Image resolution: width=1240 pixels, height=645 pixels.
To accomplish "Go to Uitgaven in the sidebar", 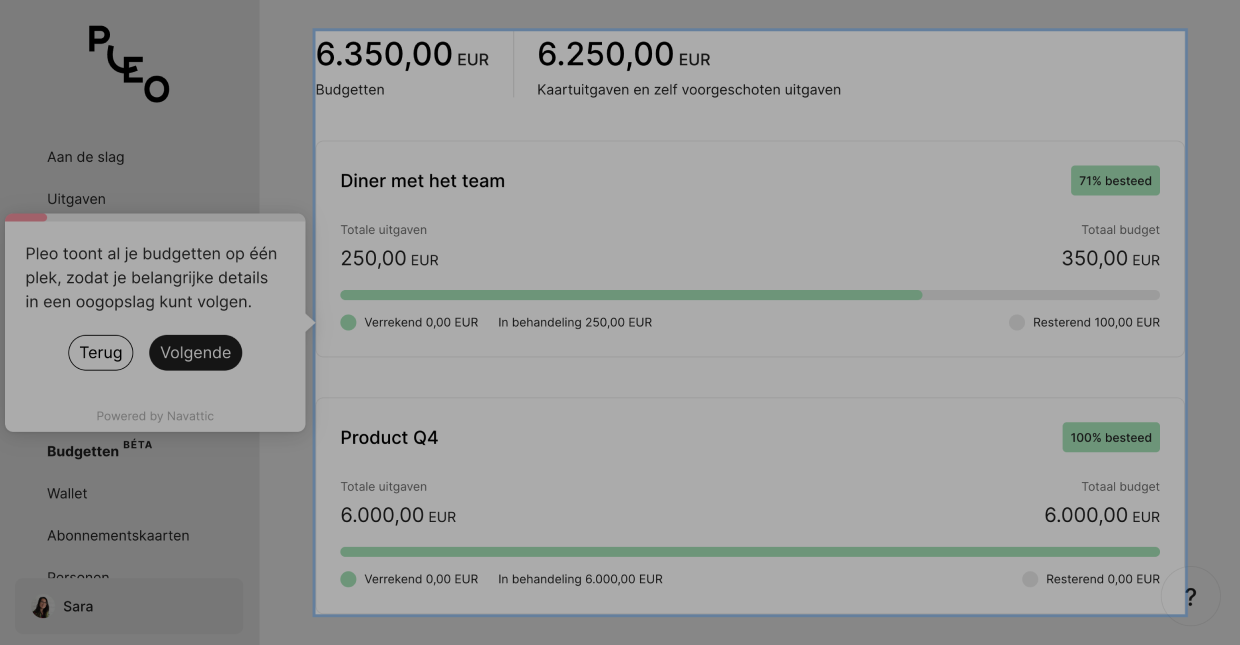I will click(76, 199).
